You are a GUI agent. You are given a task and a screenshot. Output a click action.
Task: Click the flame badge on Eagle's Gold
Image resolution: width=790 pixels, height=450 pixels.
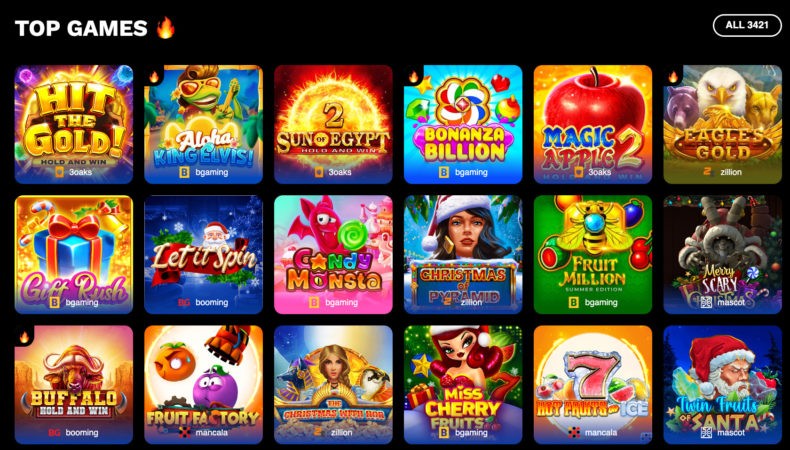coord(673,77)
